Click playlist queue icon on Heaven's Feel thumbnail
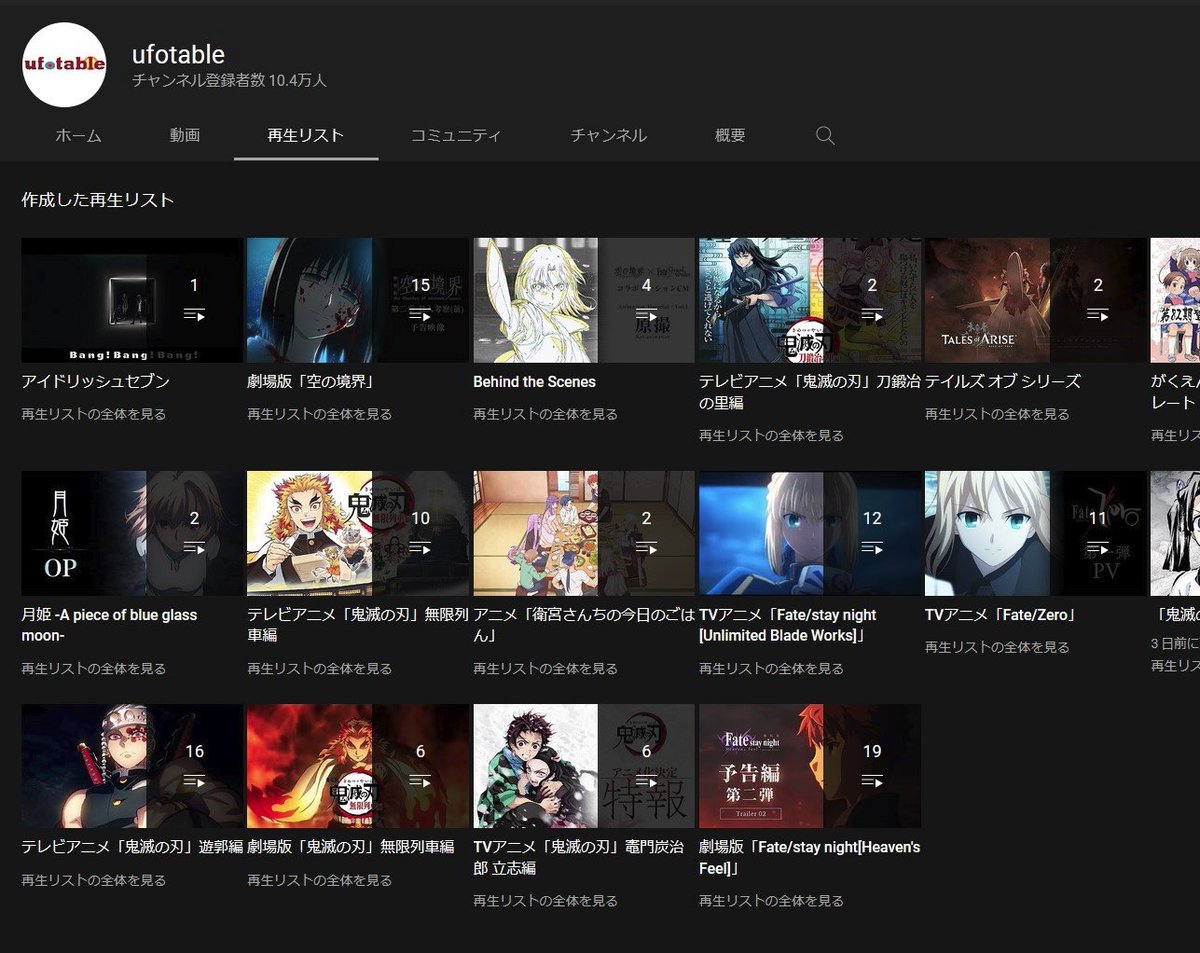This screenshot has height=953, width=1200. pos(872,781)
